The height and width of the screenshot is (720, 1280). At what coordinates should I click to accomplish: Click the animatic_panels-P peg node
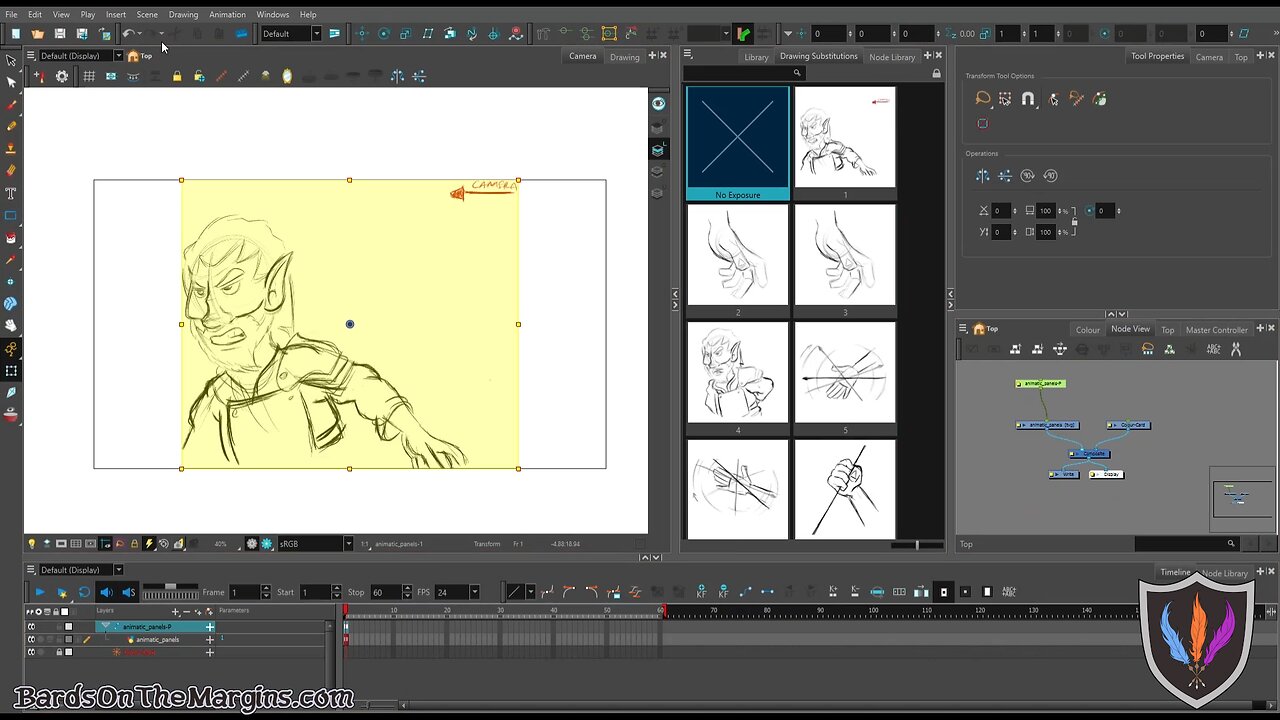pyautogui.click(x=1041, y=383)
